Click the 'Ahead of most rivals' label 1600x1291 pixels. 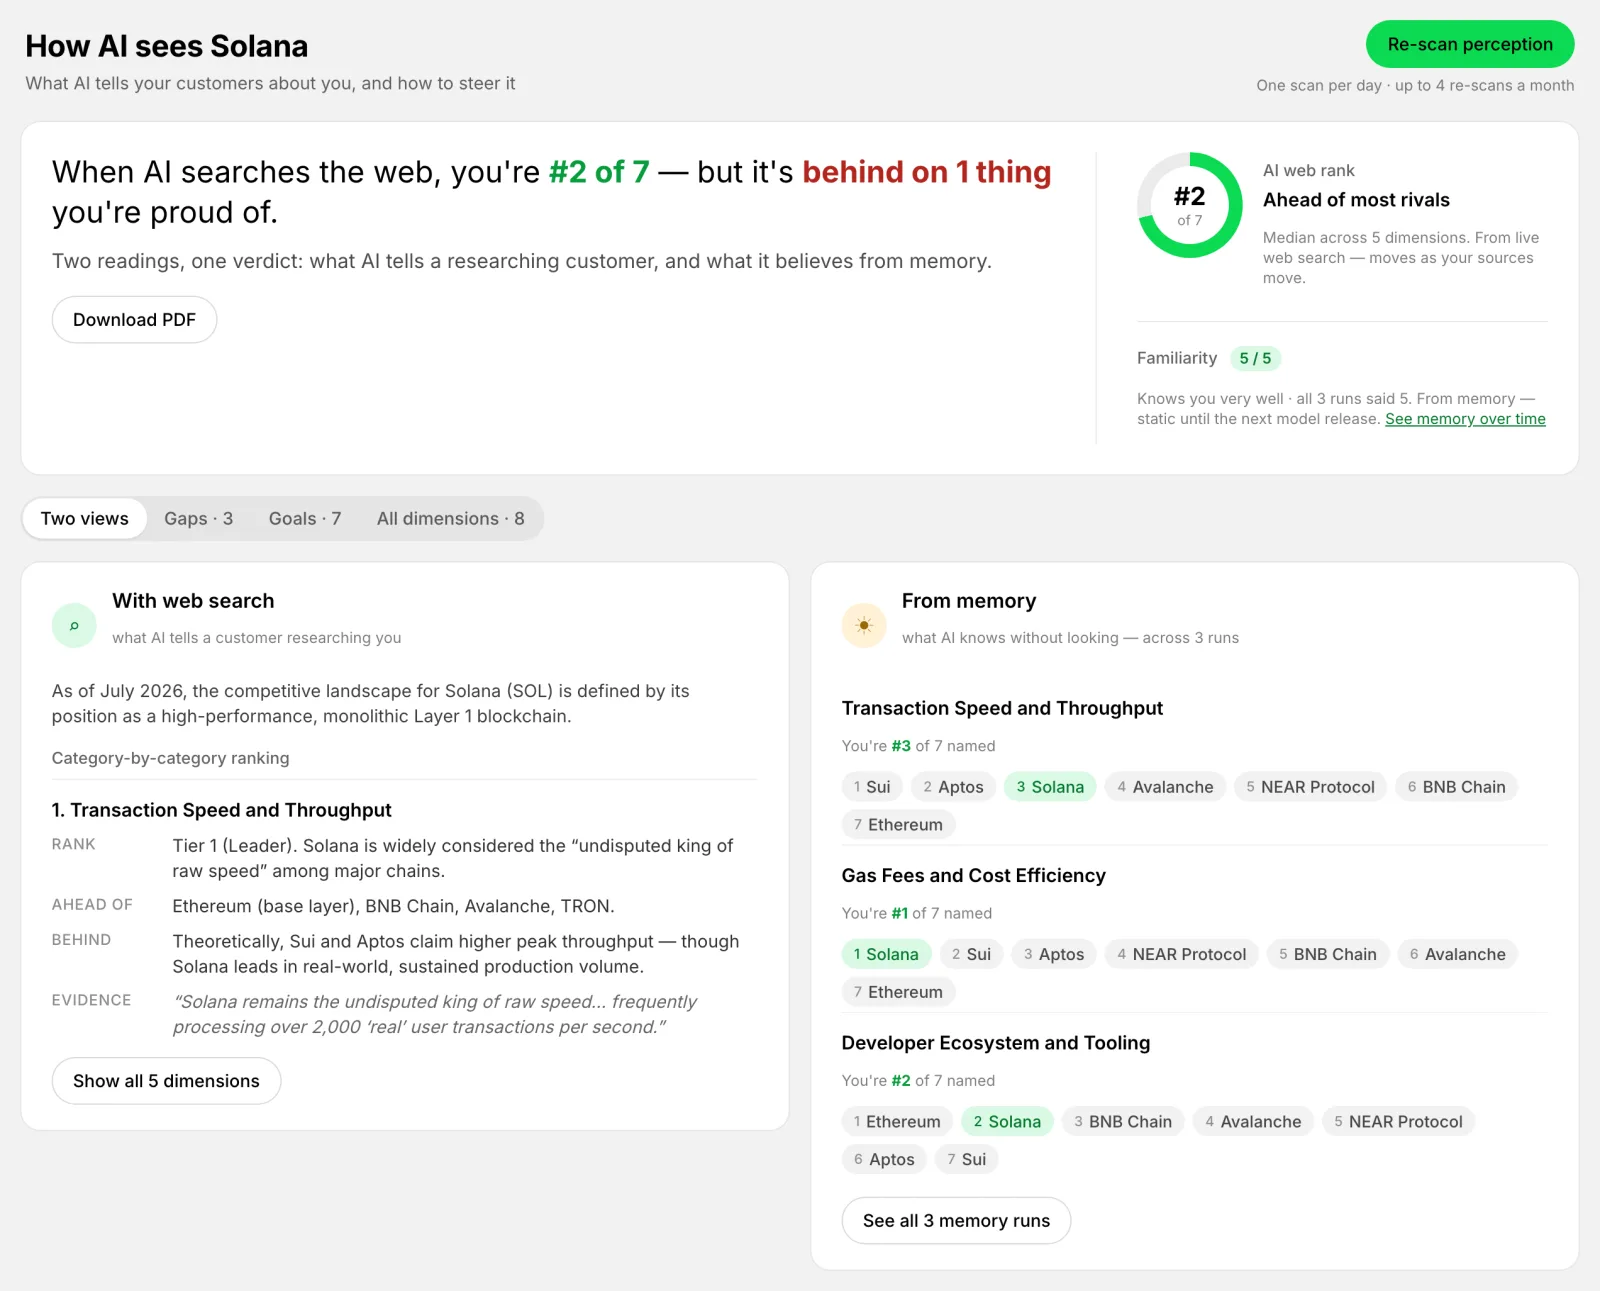(x=1356, y=200)
